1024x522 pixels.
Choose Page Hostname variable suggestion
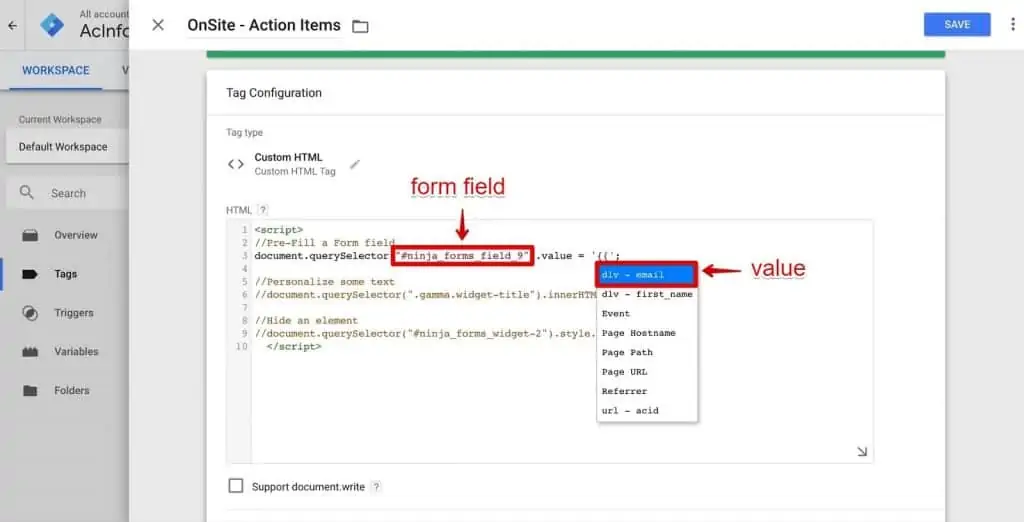[647, 333]
